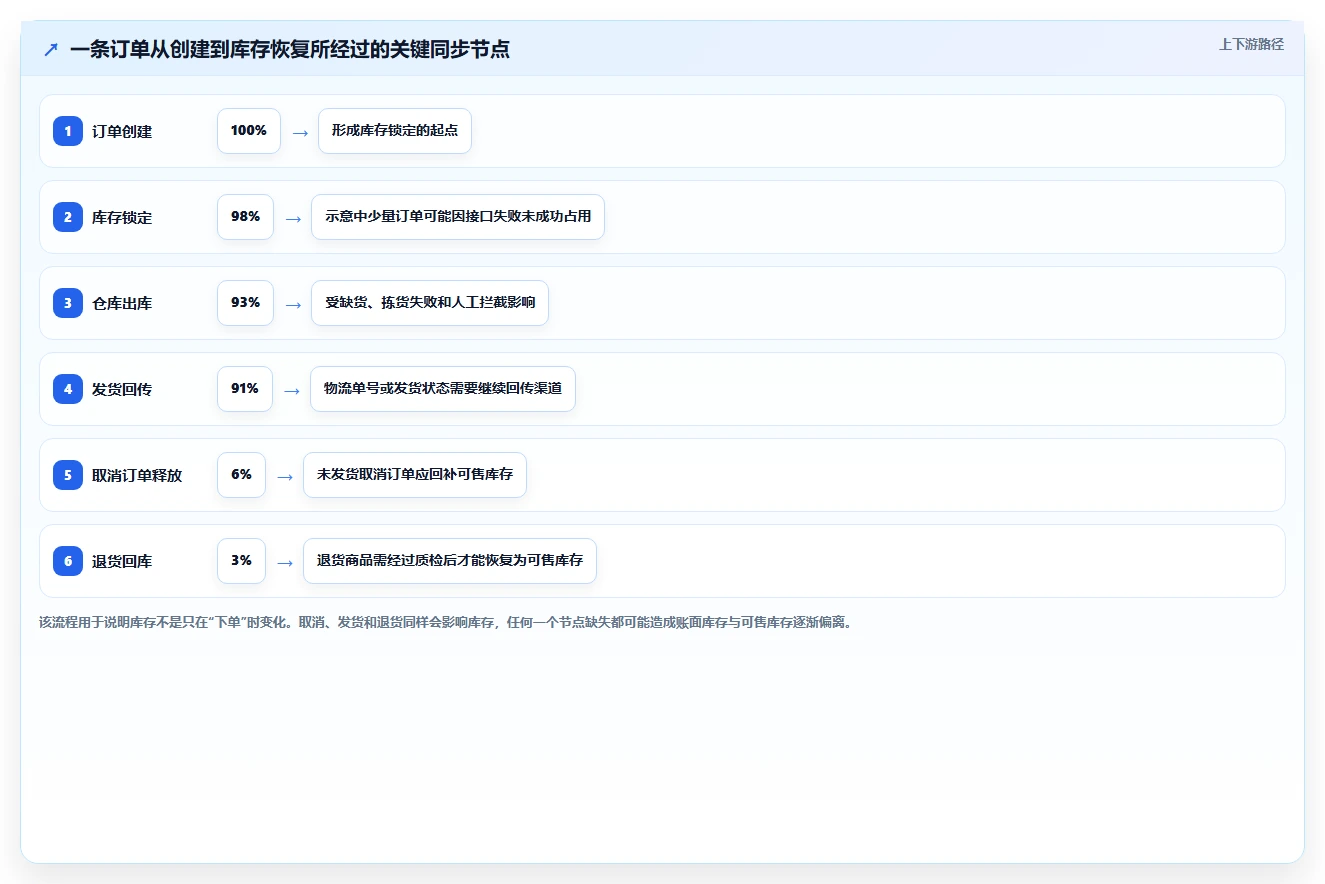
Task: Click the 退货回库 step label
Action: [122, 561]
